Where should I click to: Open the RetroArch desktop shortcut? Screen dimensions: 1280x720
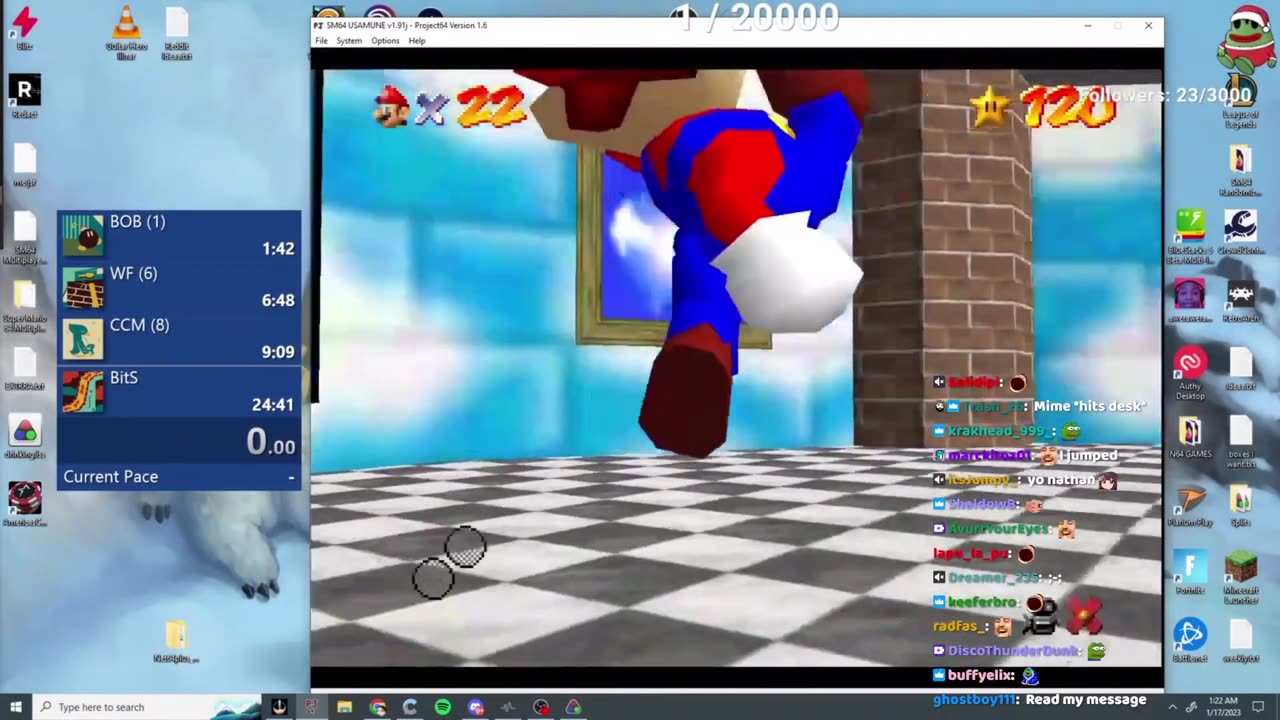[x=1241, y=302]
